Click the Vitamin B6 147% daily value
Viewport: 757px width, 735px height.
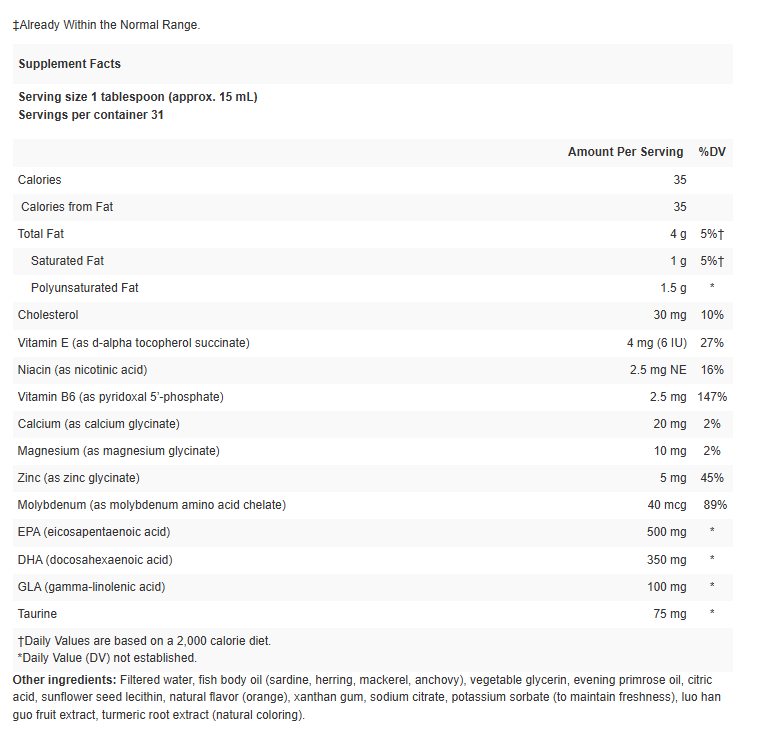tap(712, 397)
